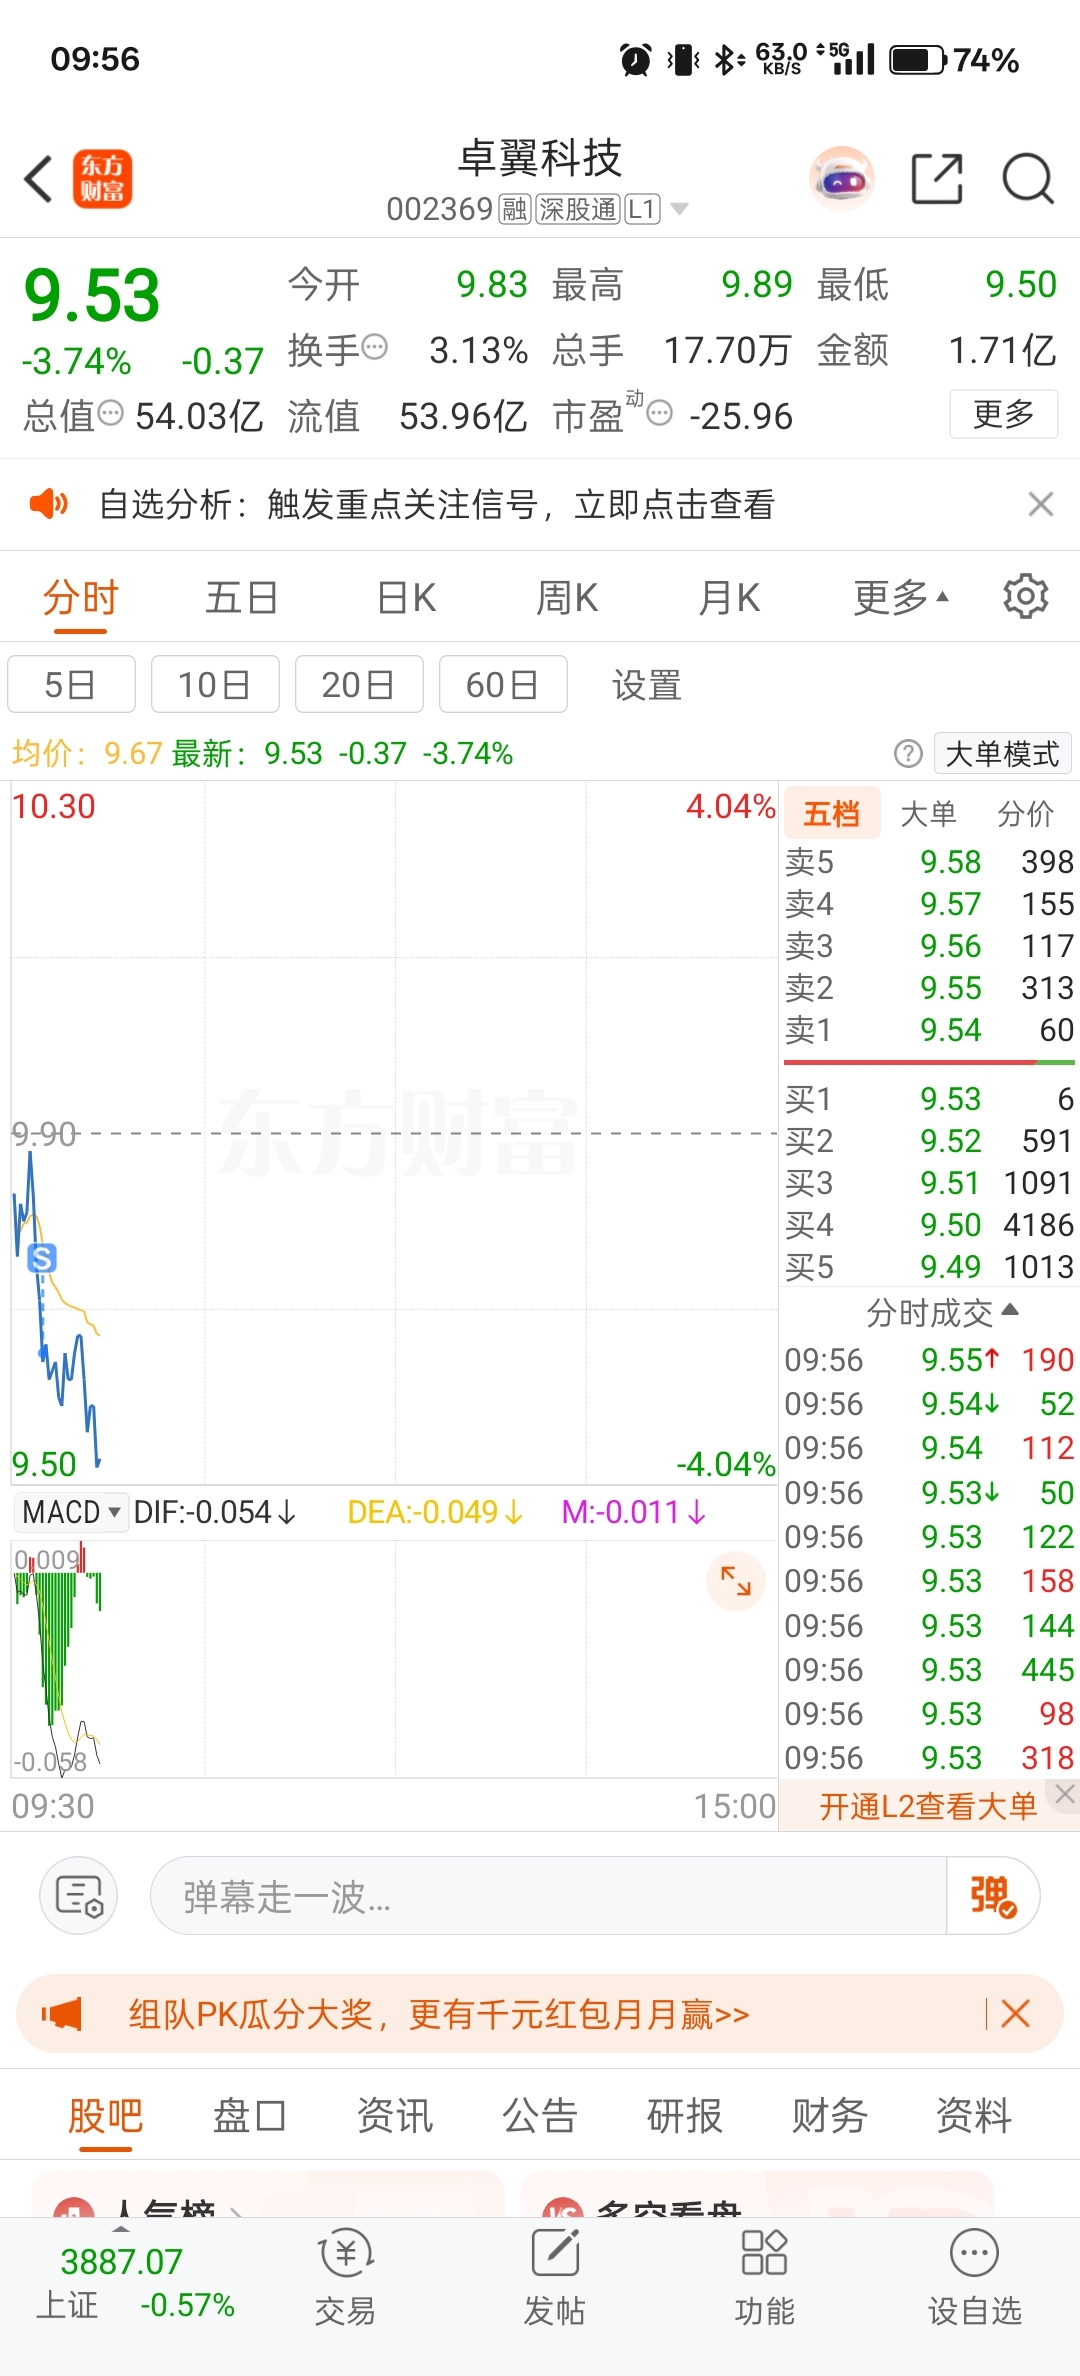Tap the S sell marker on chart
The width and height of the screenshot is (1080, 2376).
click(x=42, y=1258)
